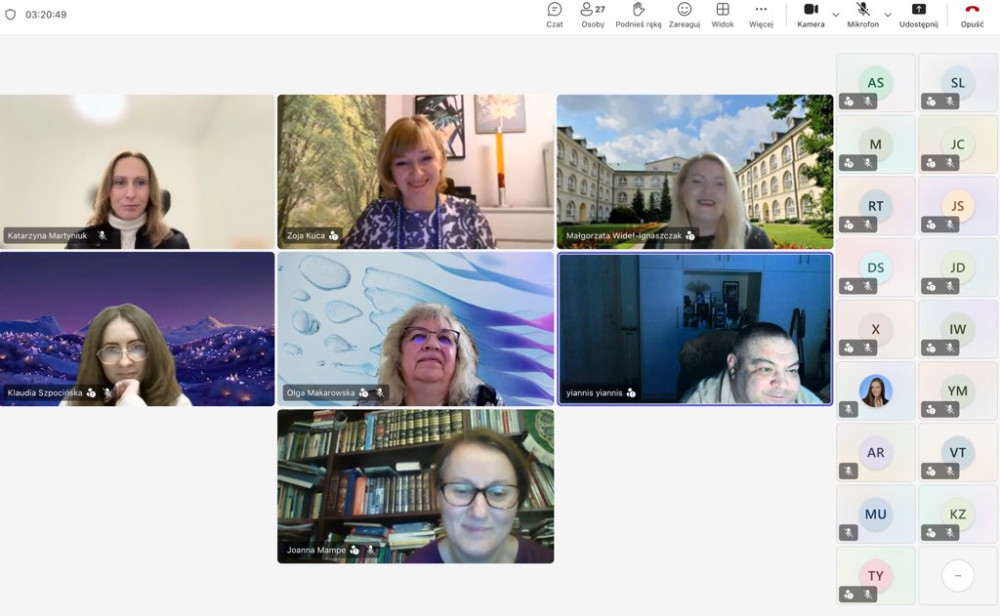Select Olga Makarowska's video tile
This screenshot has height=616, width=1000.
(415, 328)
